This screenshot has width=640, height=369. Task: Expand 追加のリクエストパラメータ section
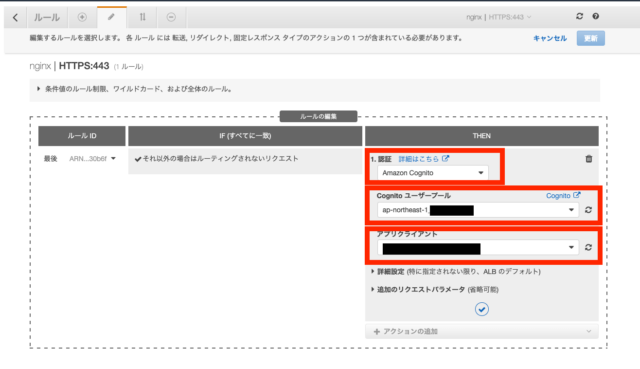(435, 289)
